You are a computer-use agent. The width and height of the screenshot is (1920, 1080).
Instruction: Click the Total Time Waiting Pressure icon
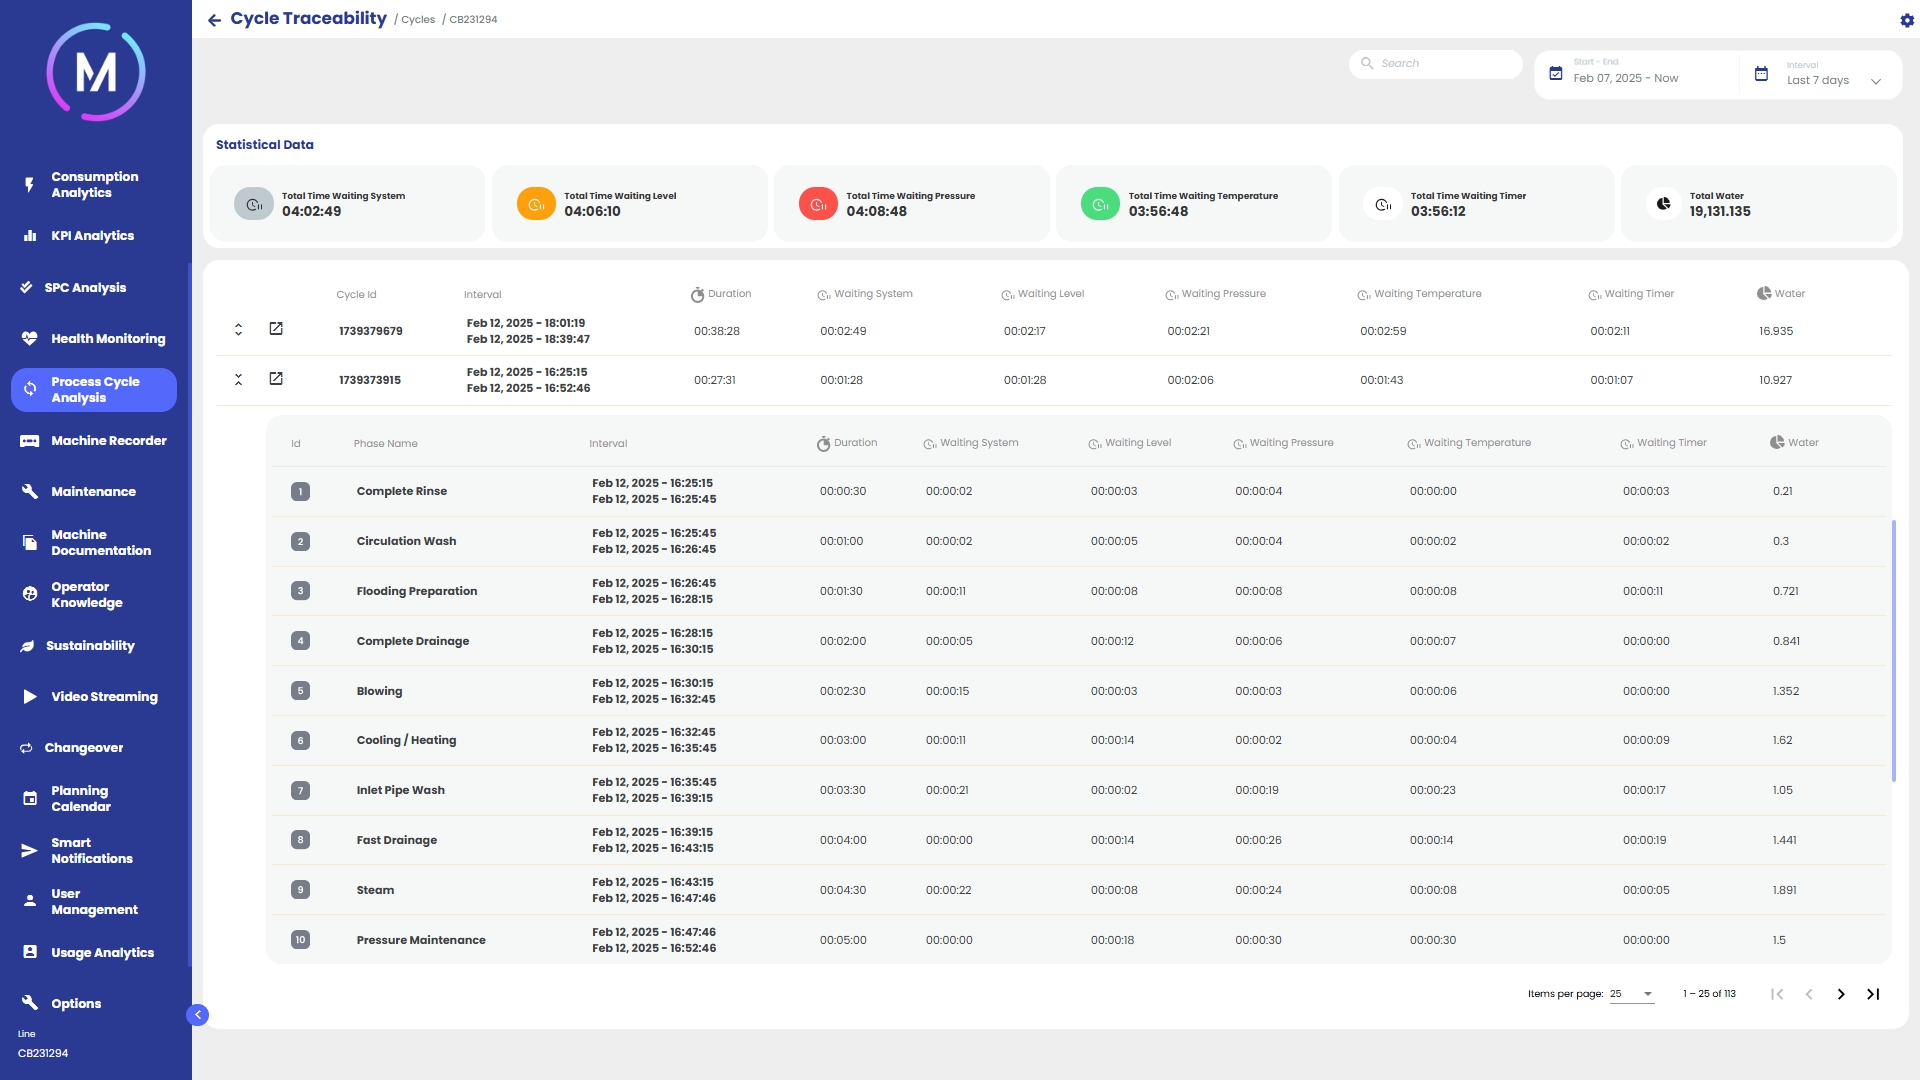pos(818,204)
